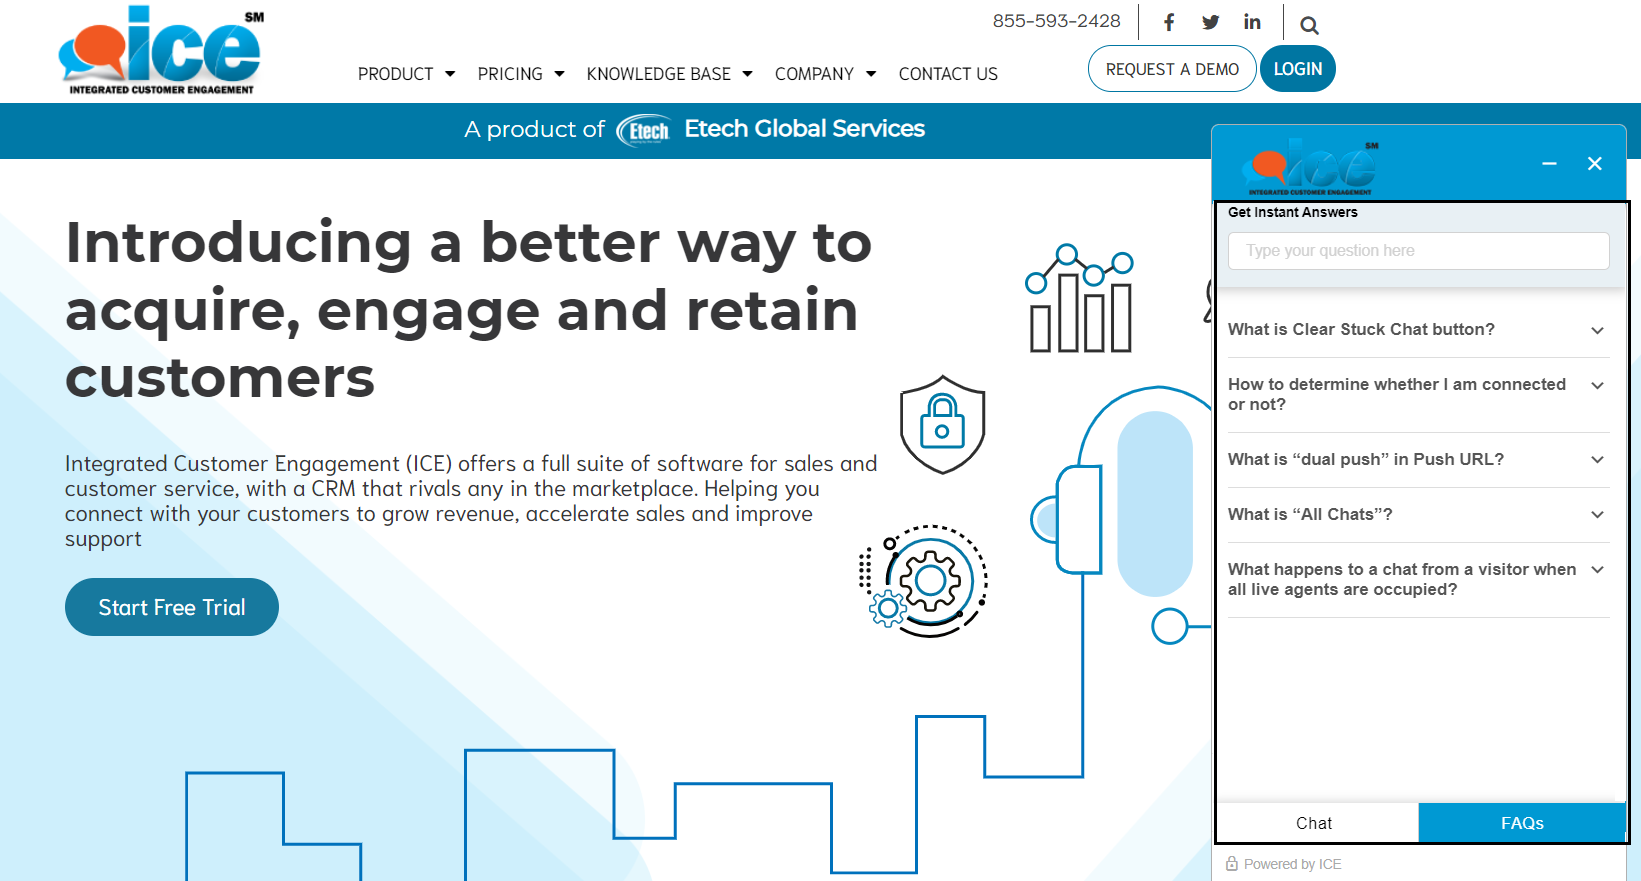Click the REQUEST A DEMO button
The image size is (1641, 881).
(1172, 69)
